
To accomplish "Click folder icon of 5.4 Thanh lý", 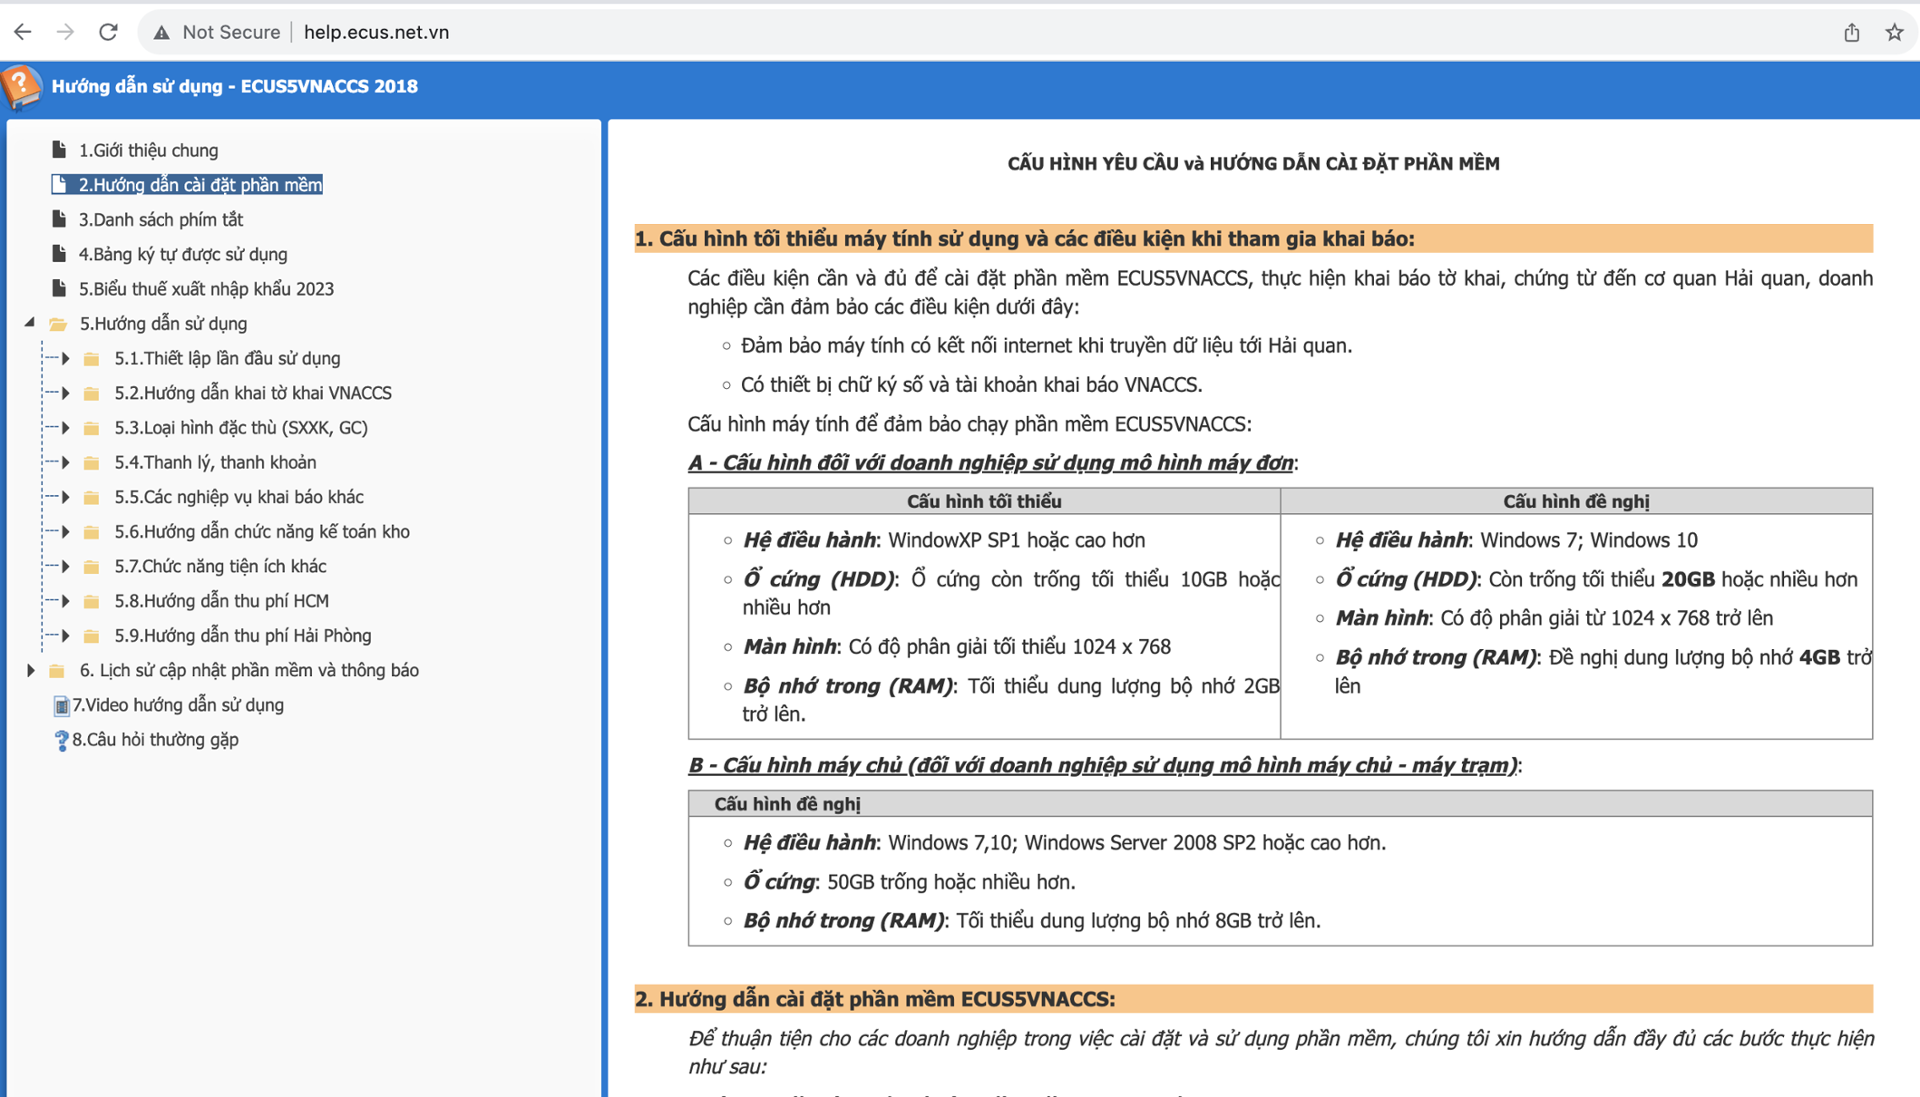I will (91, 463).
